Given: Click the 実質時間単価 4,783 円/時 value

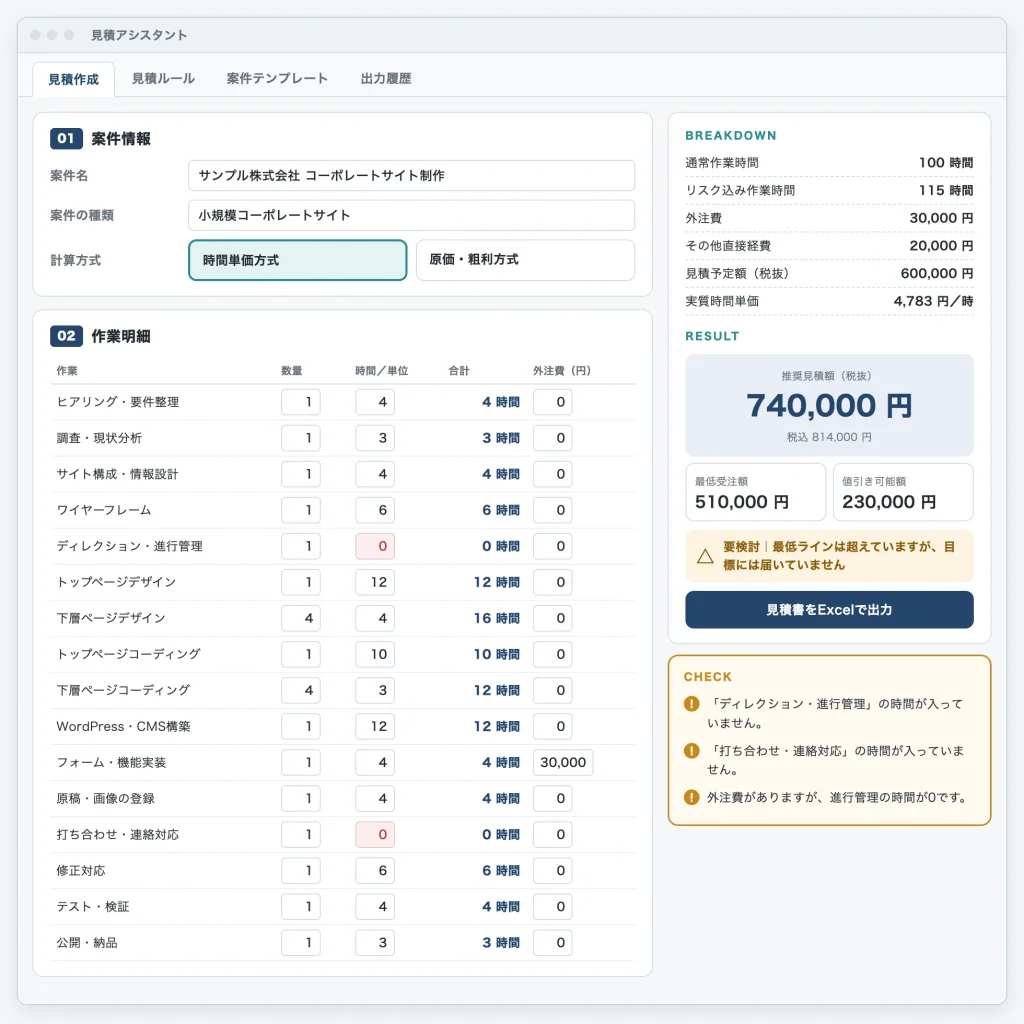Looking at the screenshot, I should 933,301.
